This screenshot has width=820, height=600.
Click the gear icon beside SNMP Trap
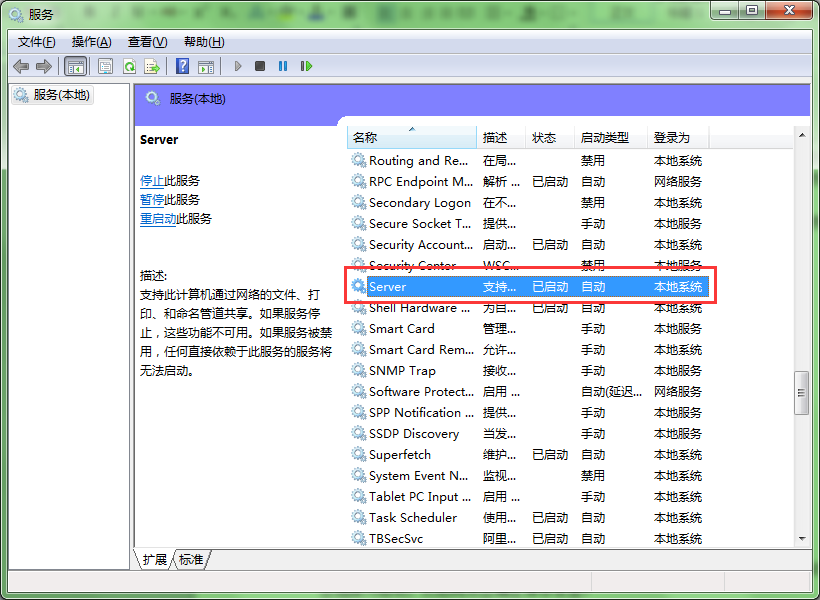358,370
